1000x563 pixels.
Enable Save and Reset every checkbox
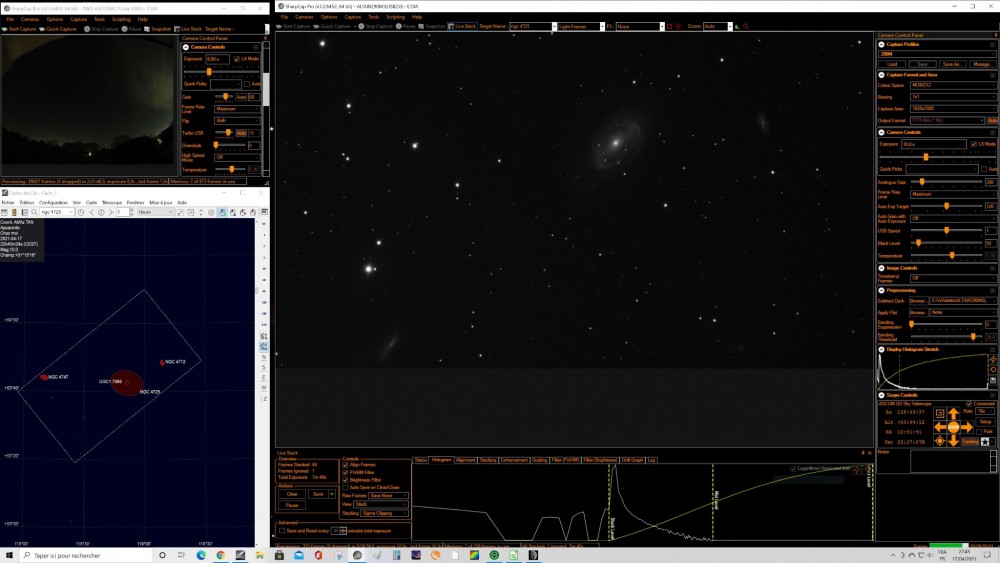pos(282,530)
